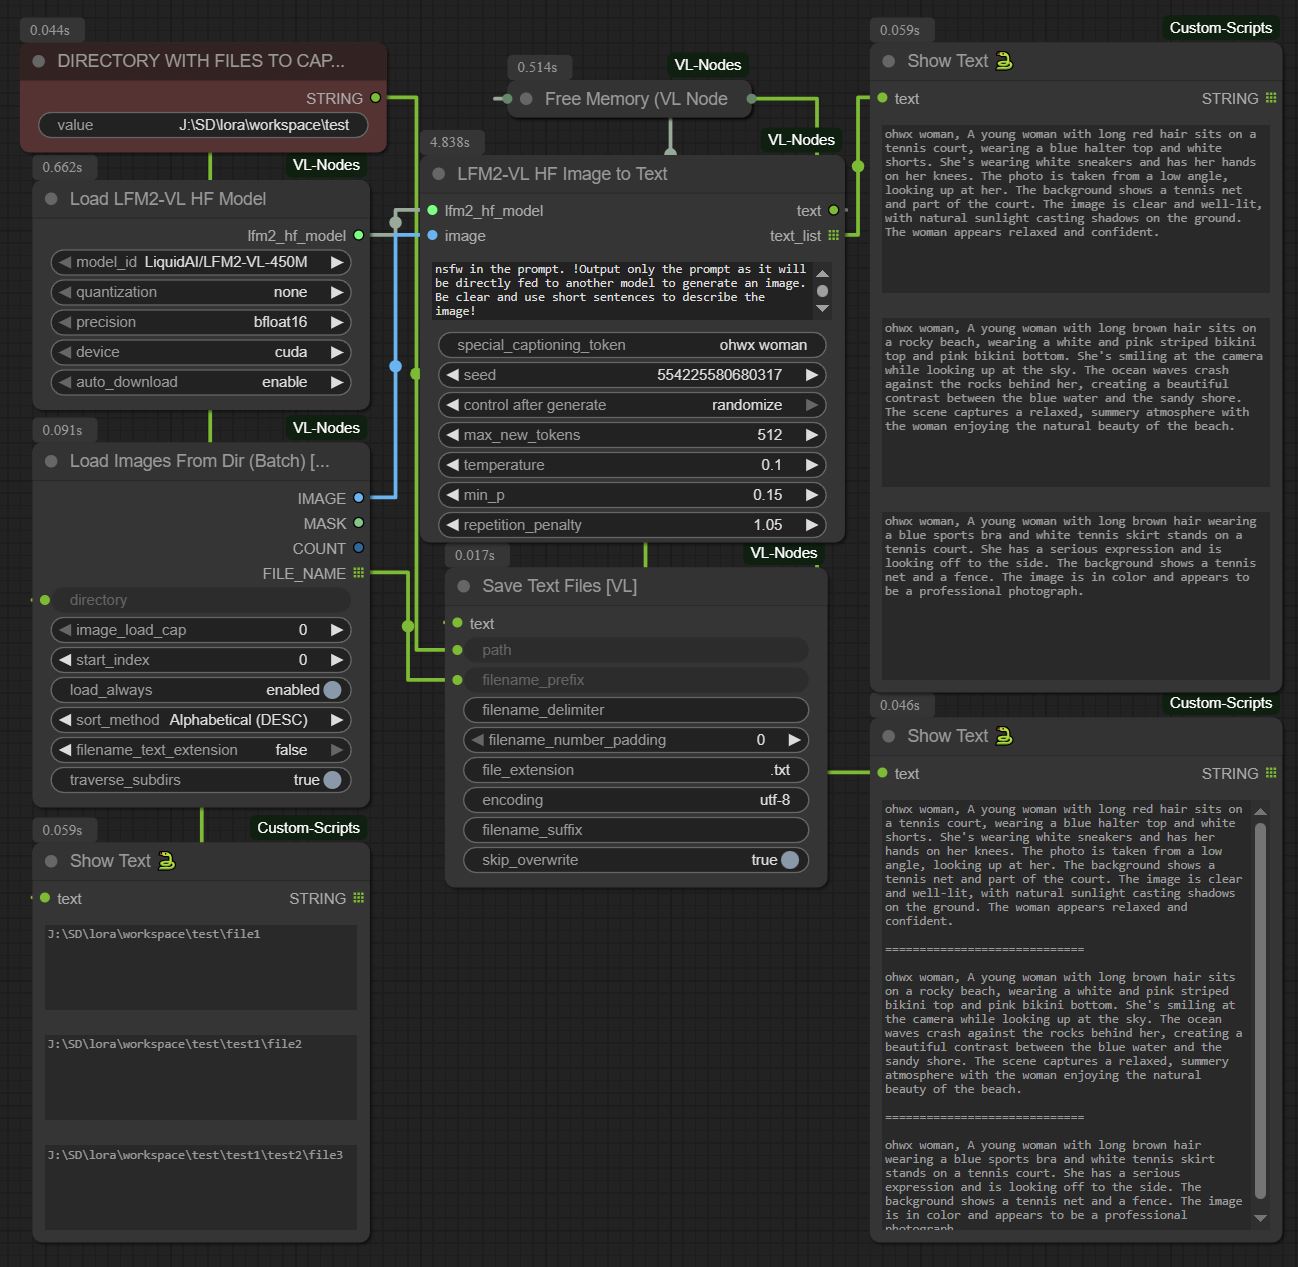Open the control after generate dropdown
The width and height of the screenshot is (1298, 1267).
coord(632,405)
